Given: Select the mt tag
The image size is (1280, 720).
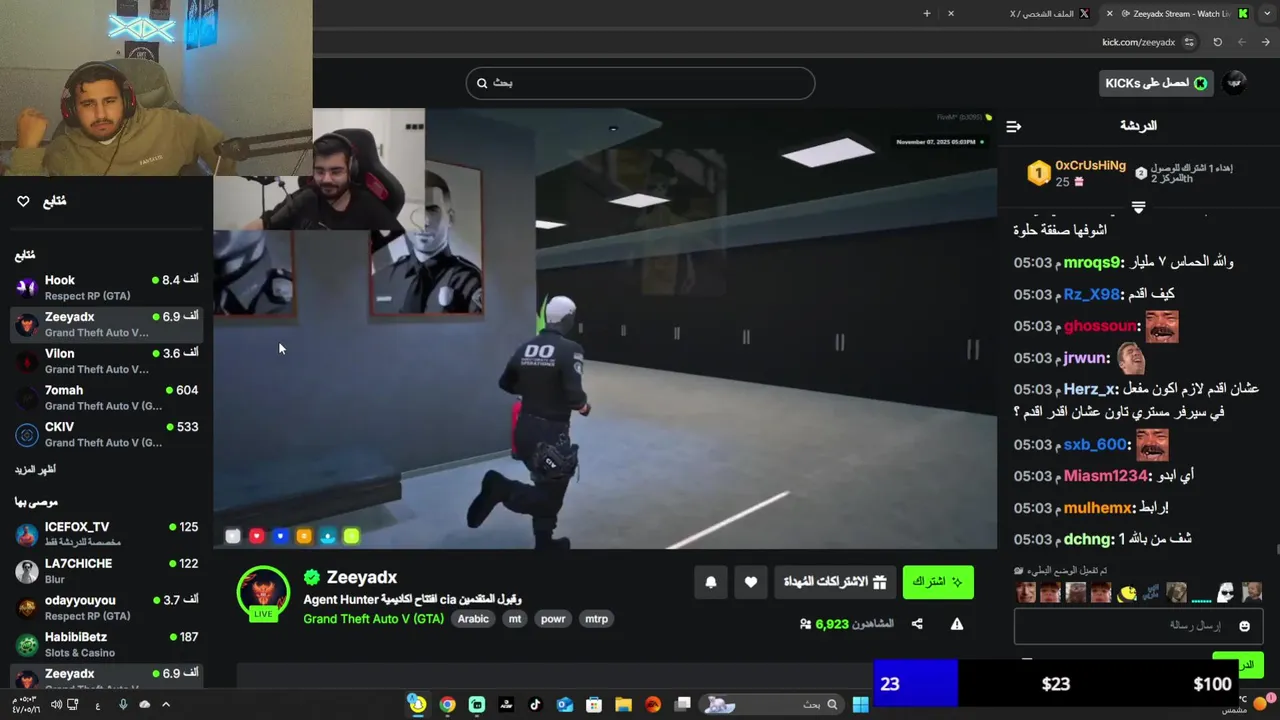Looking at the screenshot, I should click(x=515, y=619).
